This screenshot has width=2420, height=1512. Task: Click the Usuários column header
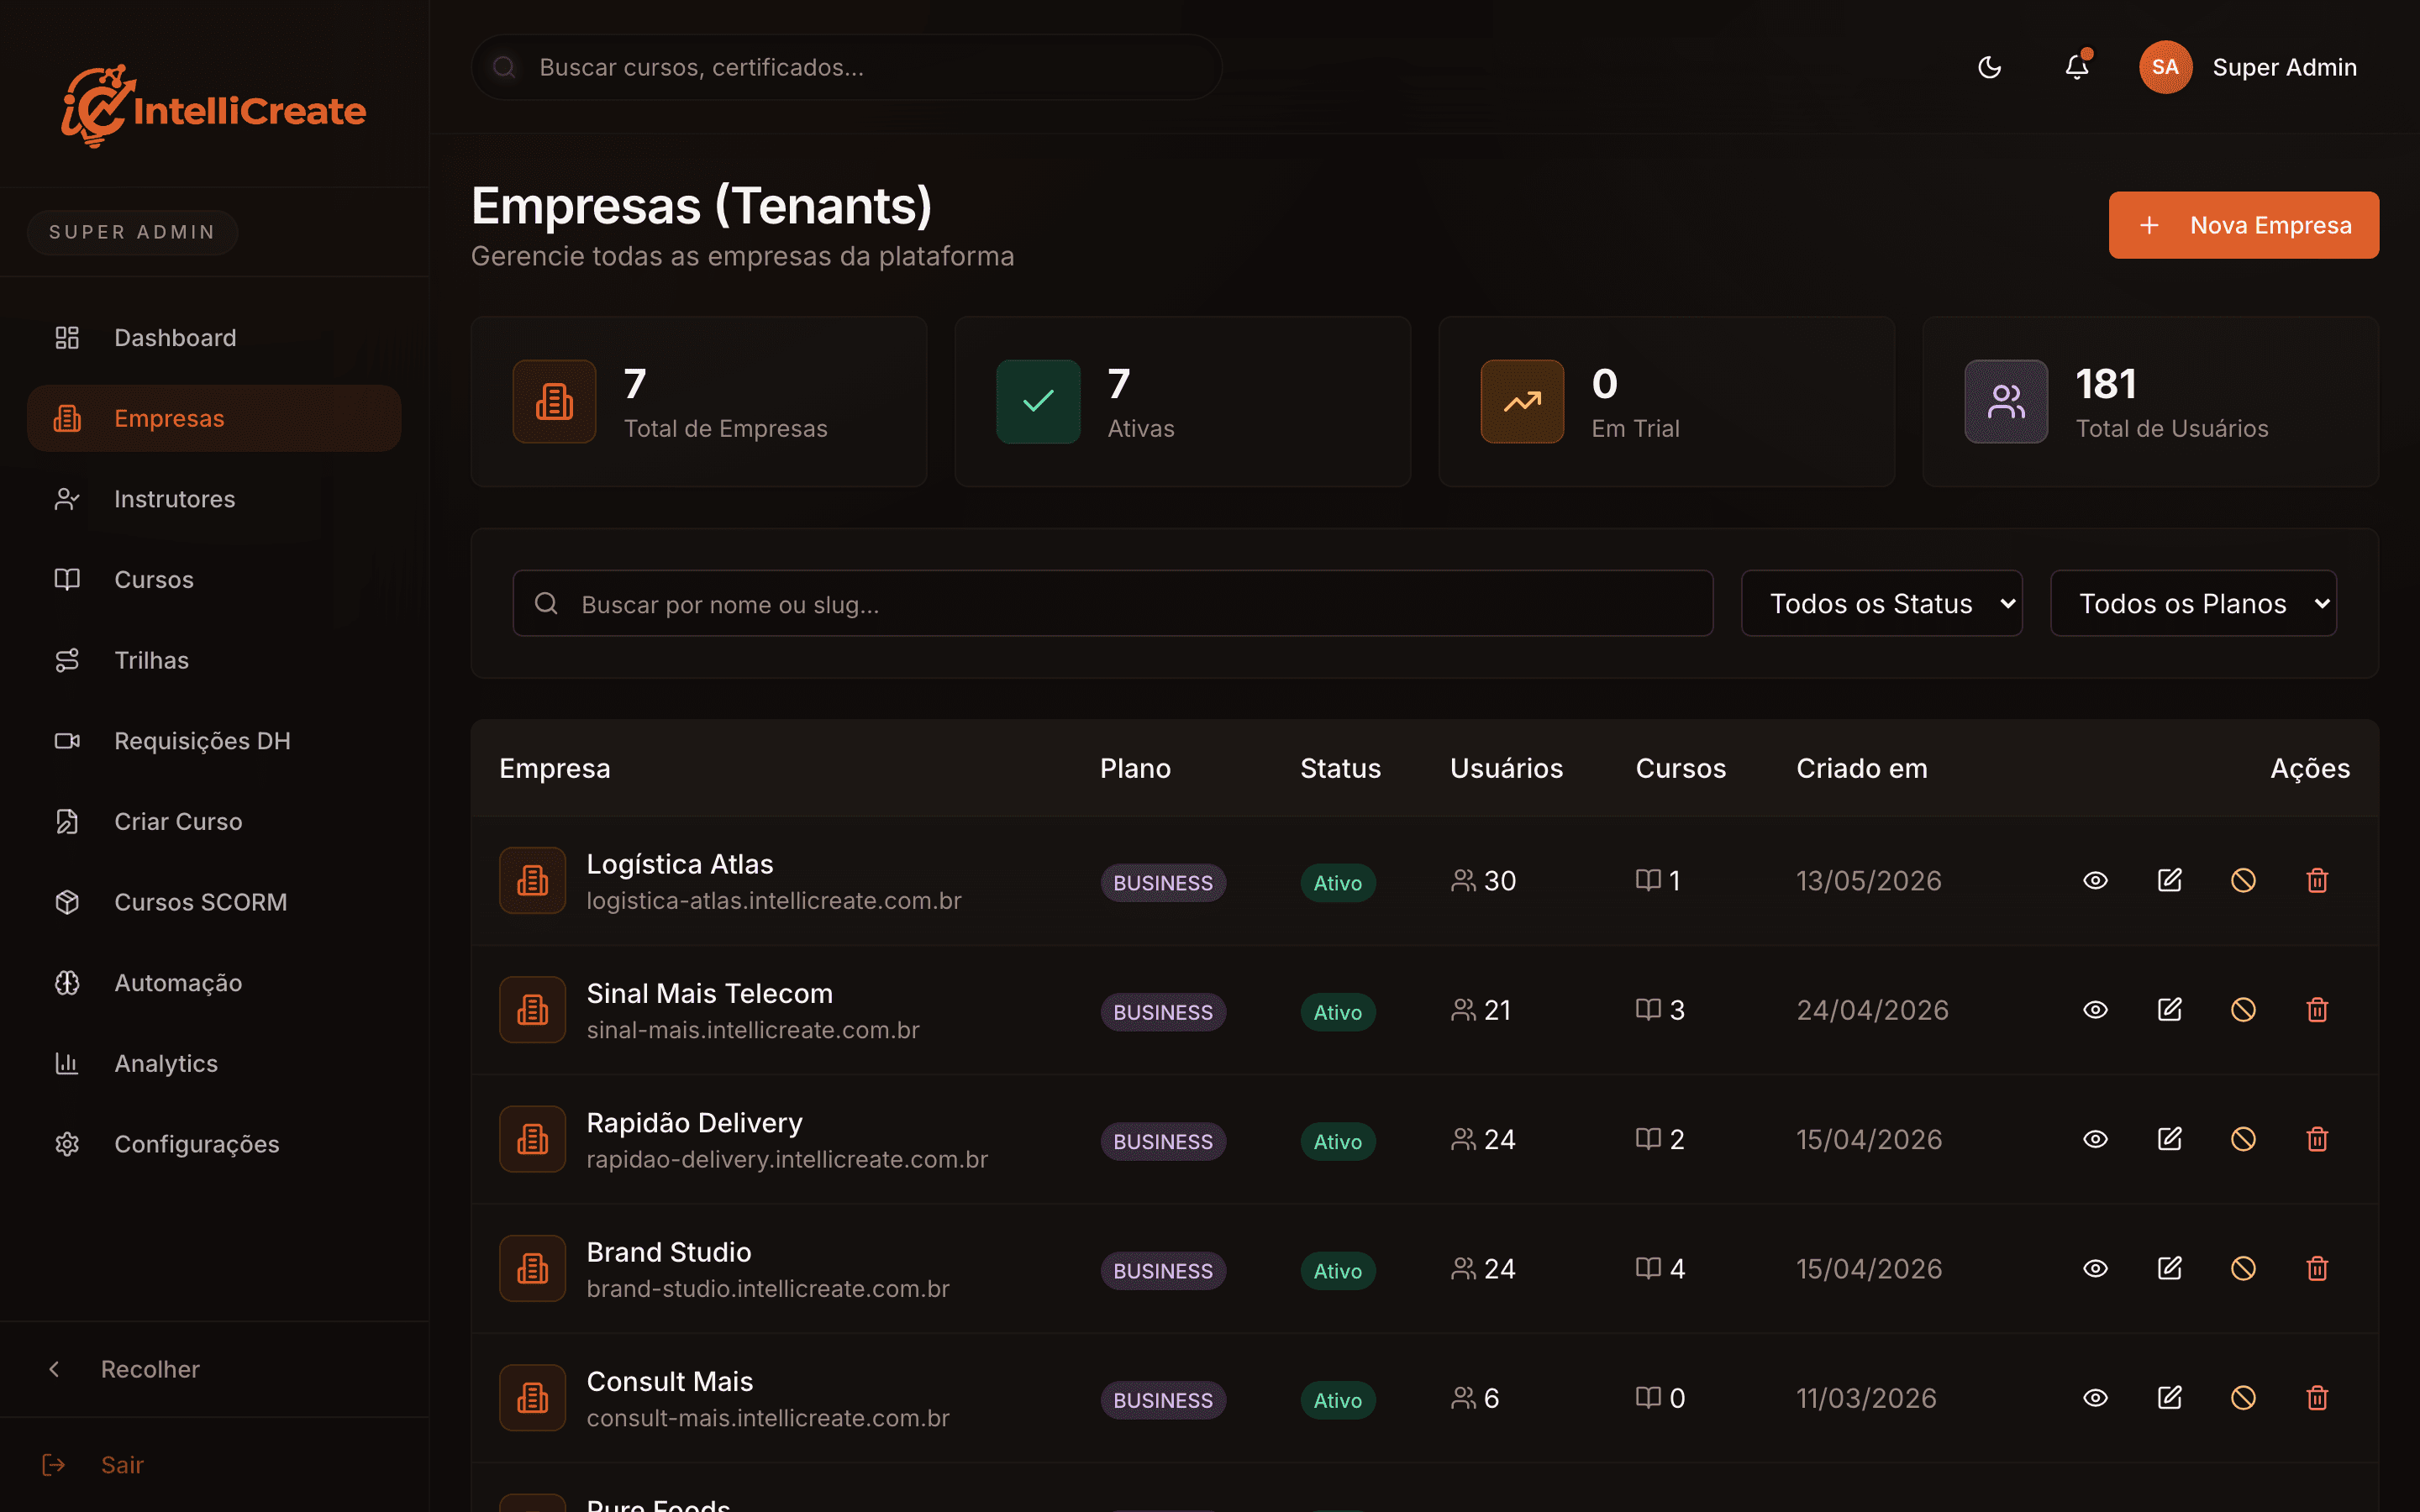tap(1506, 768)
